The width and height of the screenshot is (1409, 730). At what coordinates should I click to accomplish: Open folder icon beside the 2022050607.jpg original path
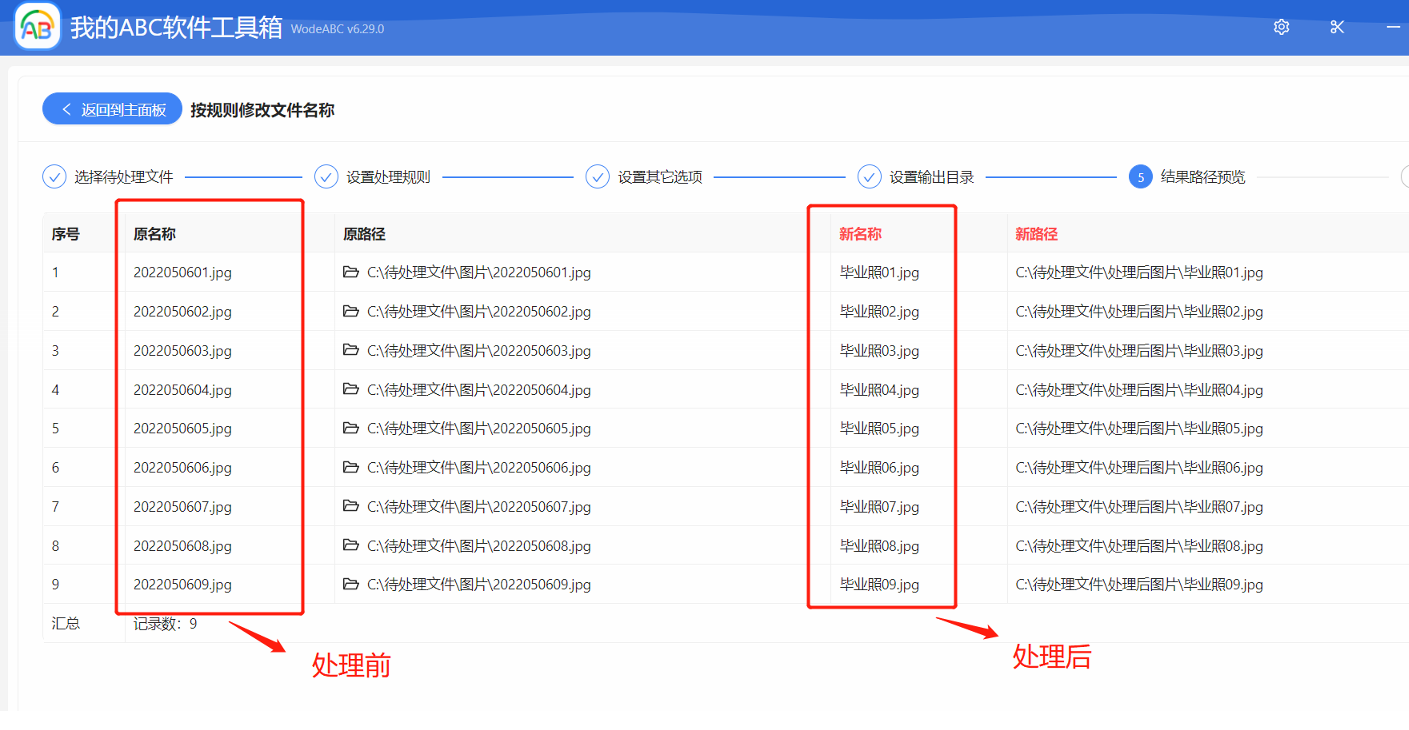[x=350, y=506]
